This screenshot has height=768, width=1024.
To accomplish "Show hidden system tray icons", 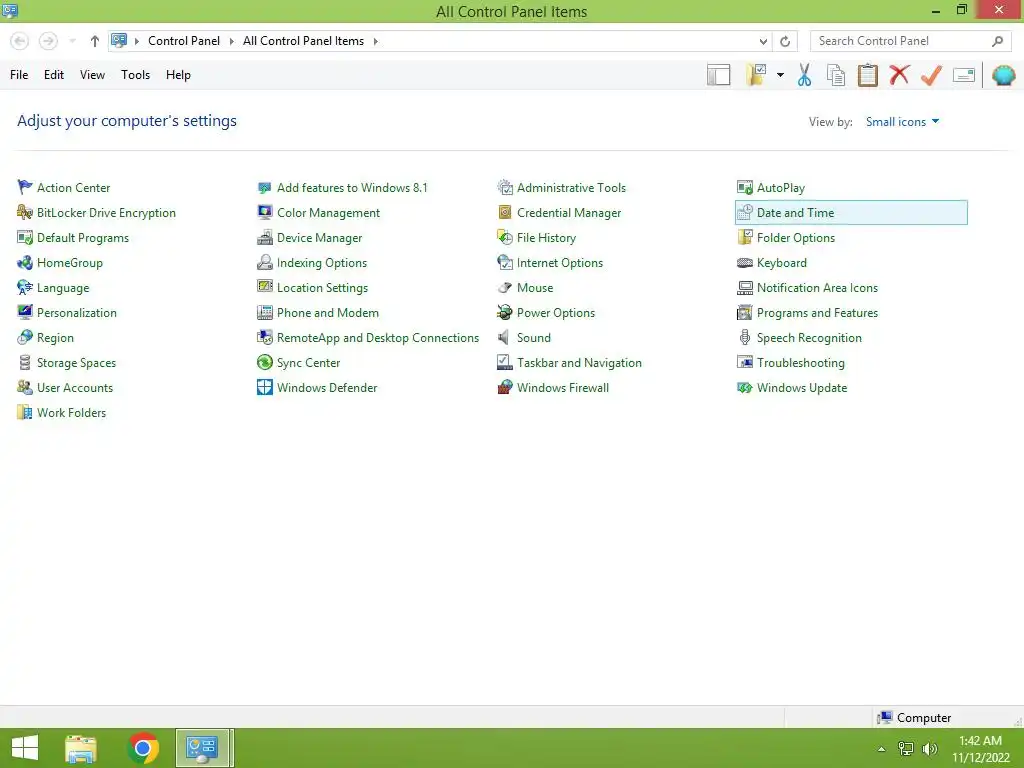I will [882, 749].
